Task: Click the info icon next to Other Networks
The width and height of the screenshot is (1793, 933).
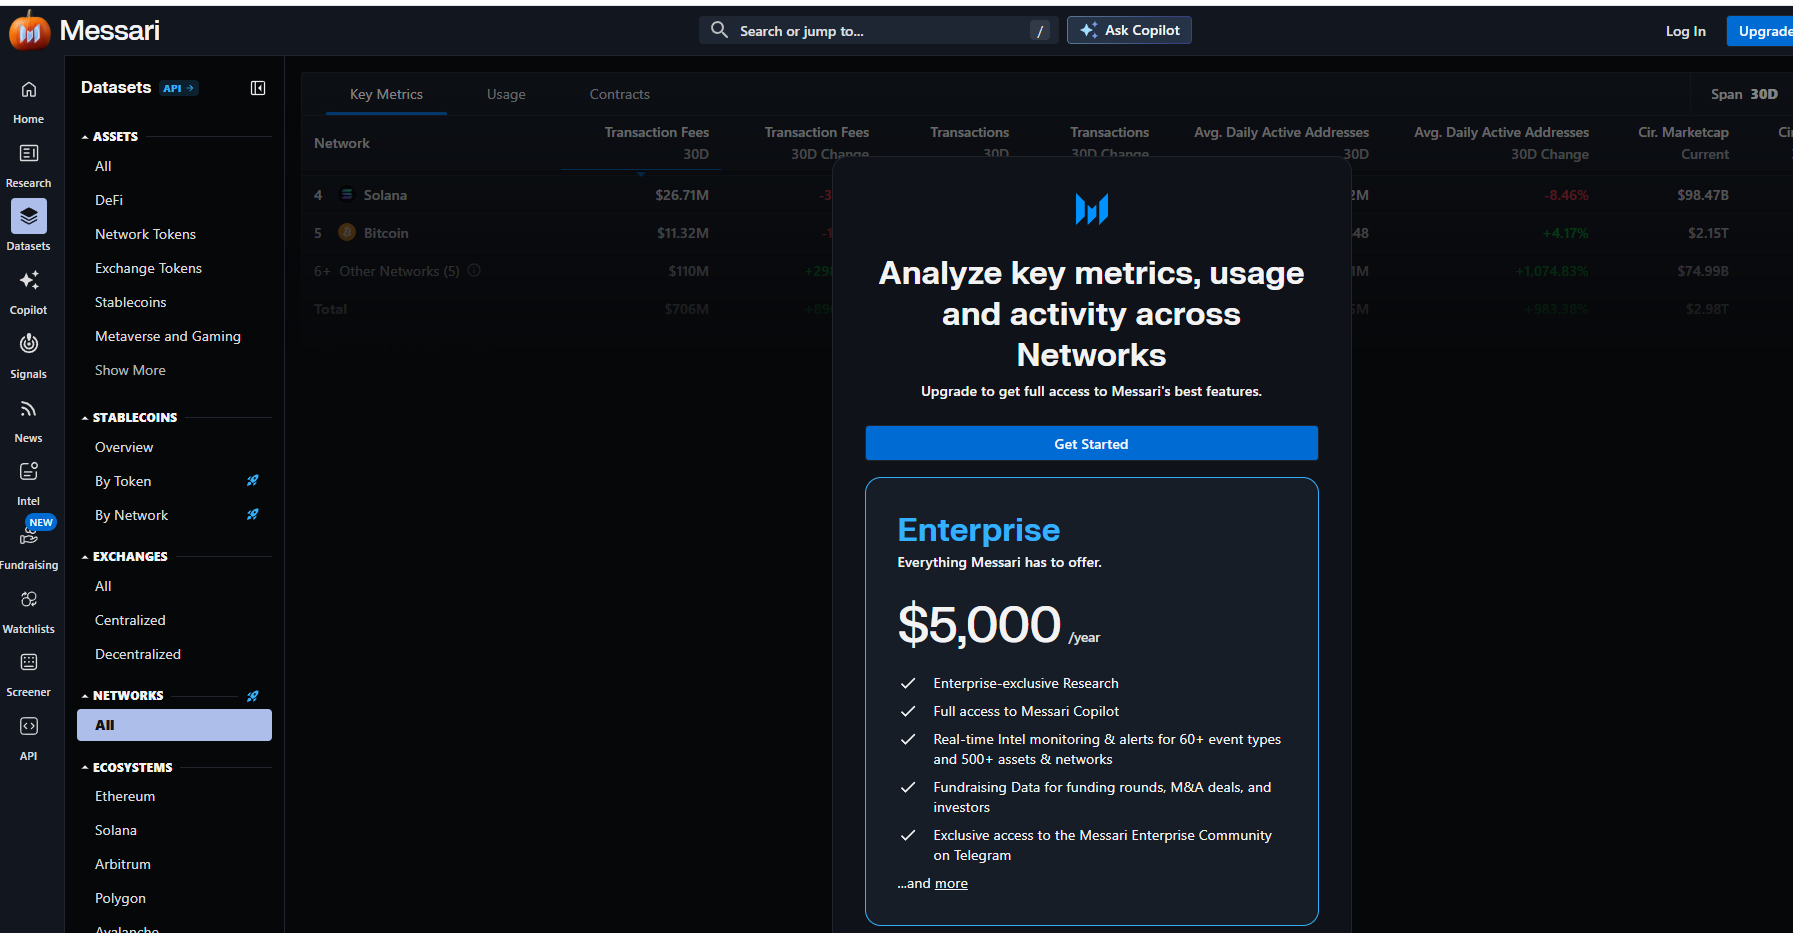Action: [474, 270]
